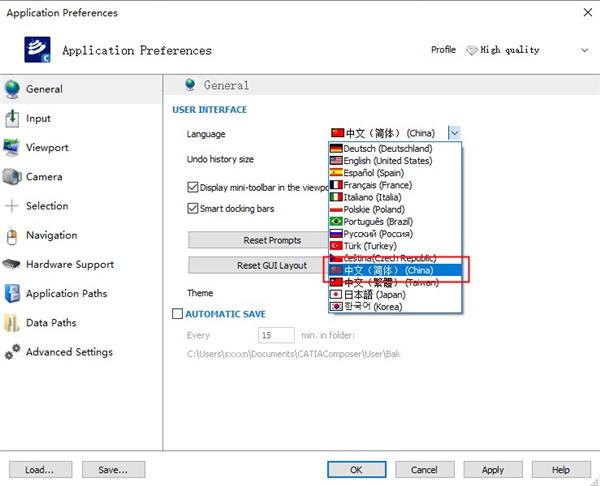Select Русский (Россия) language
Screen dimensions: 600x486
pyautogui.click(x=395, y=234)
